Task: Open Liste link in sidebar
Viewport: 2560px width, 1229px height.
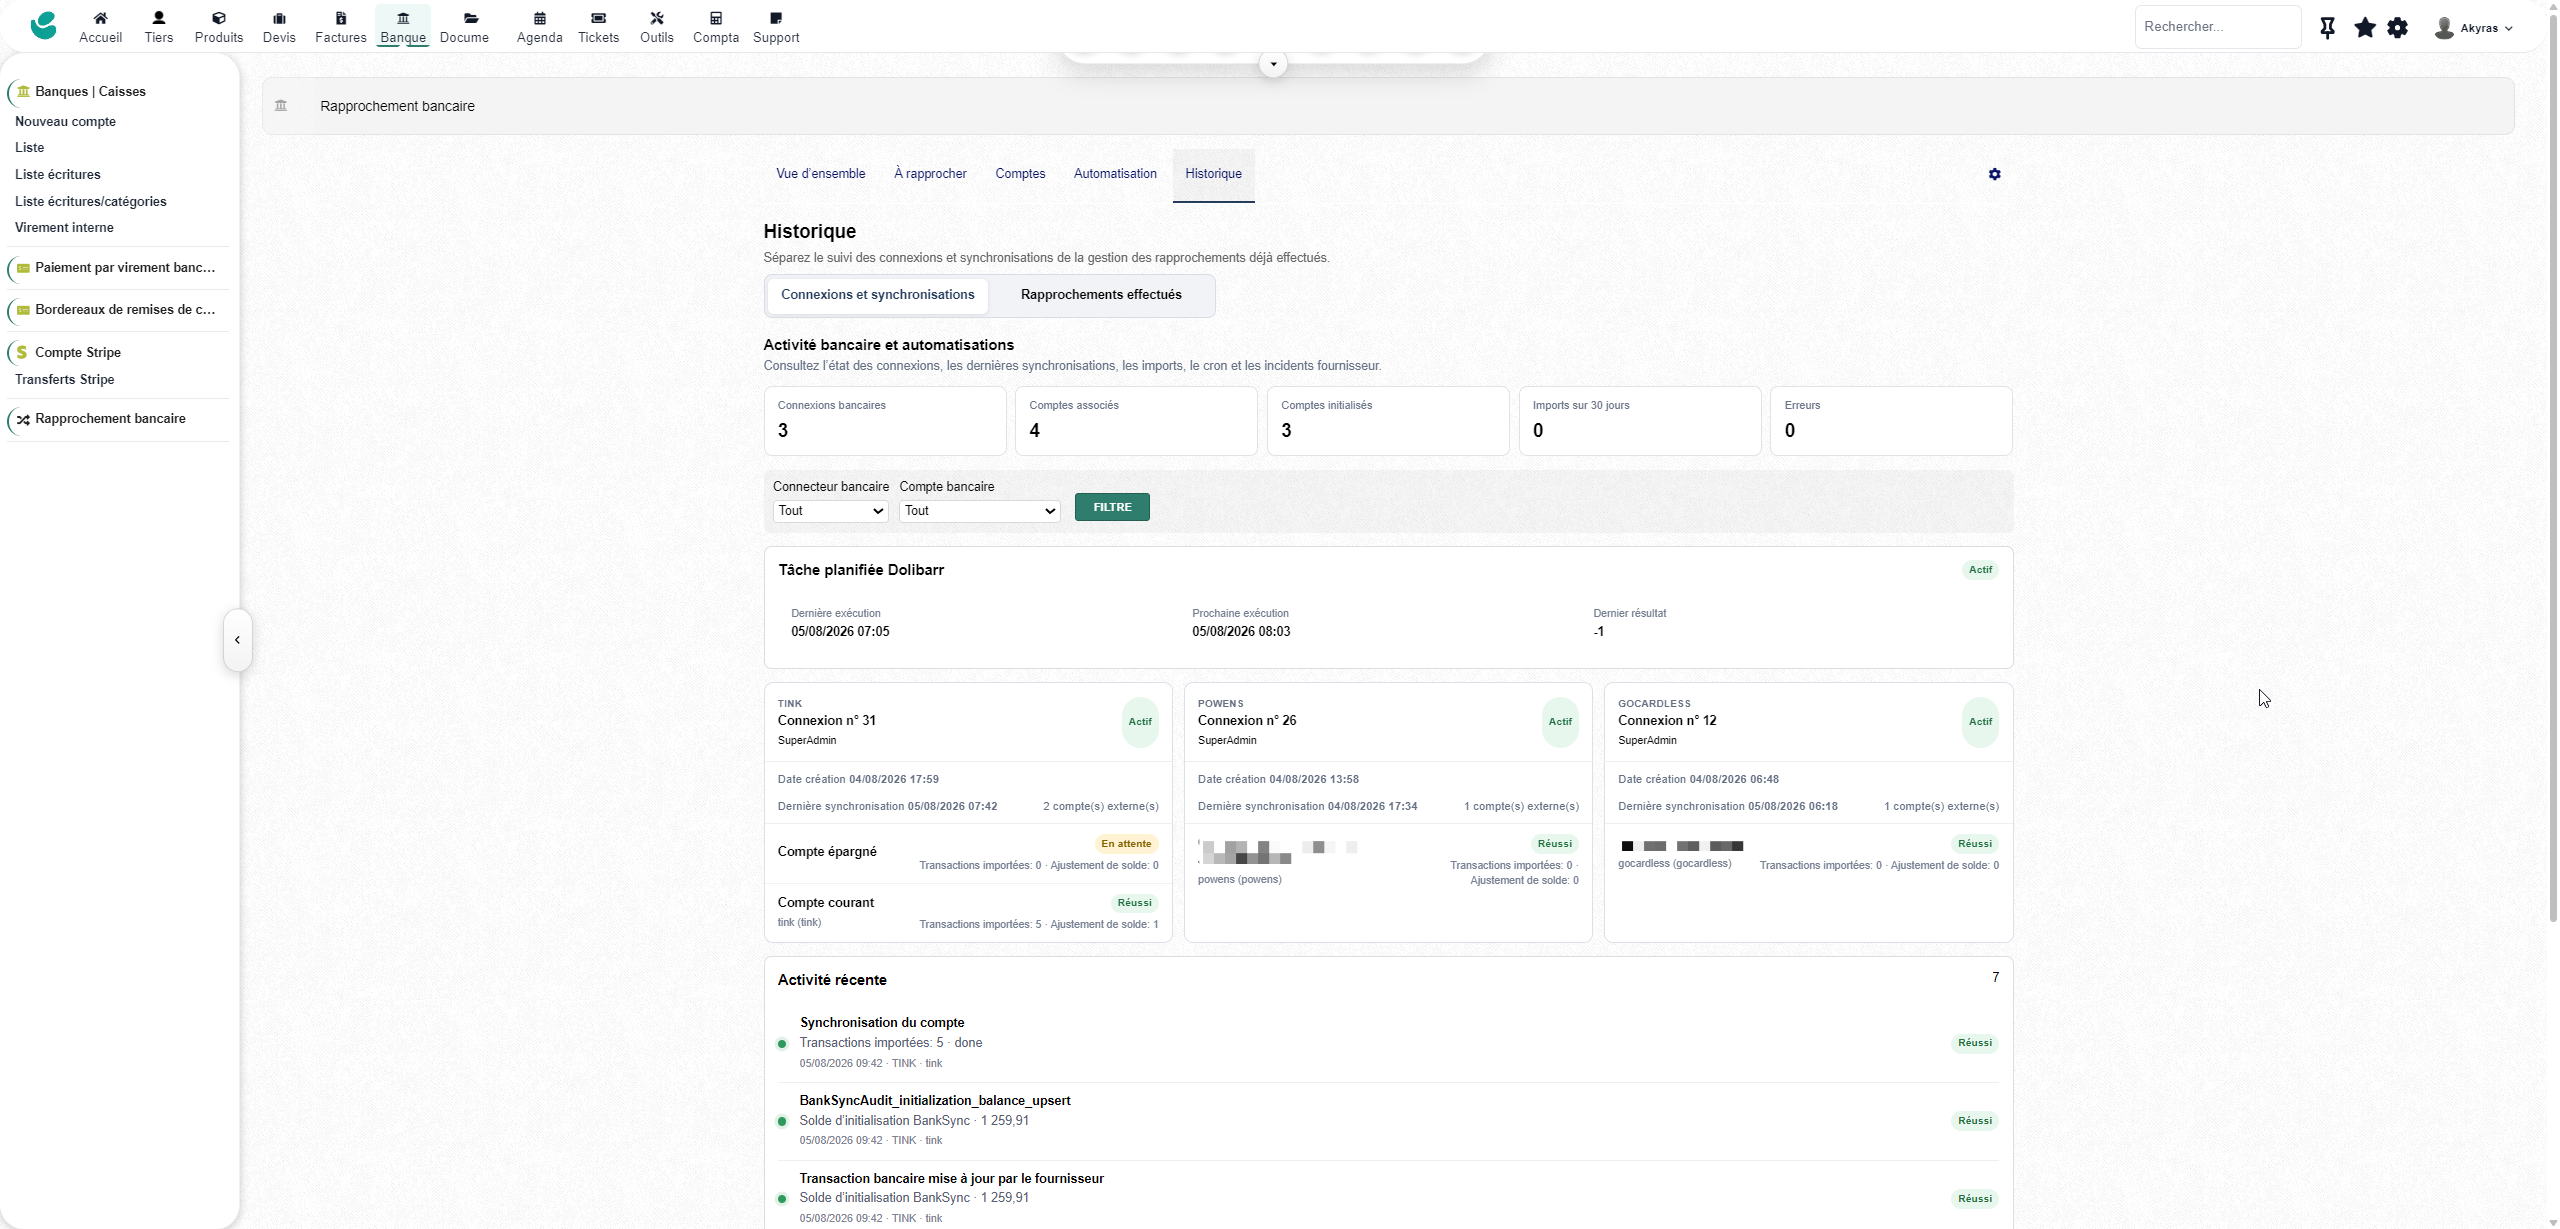Action: [29, 147]
